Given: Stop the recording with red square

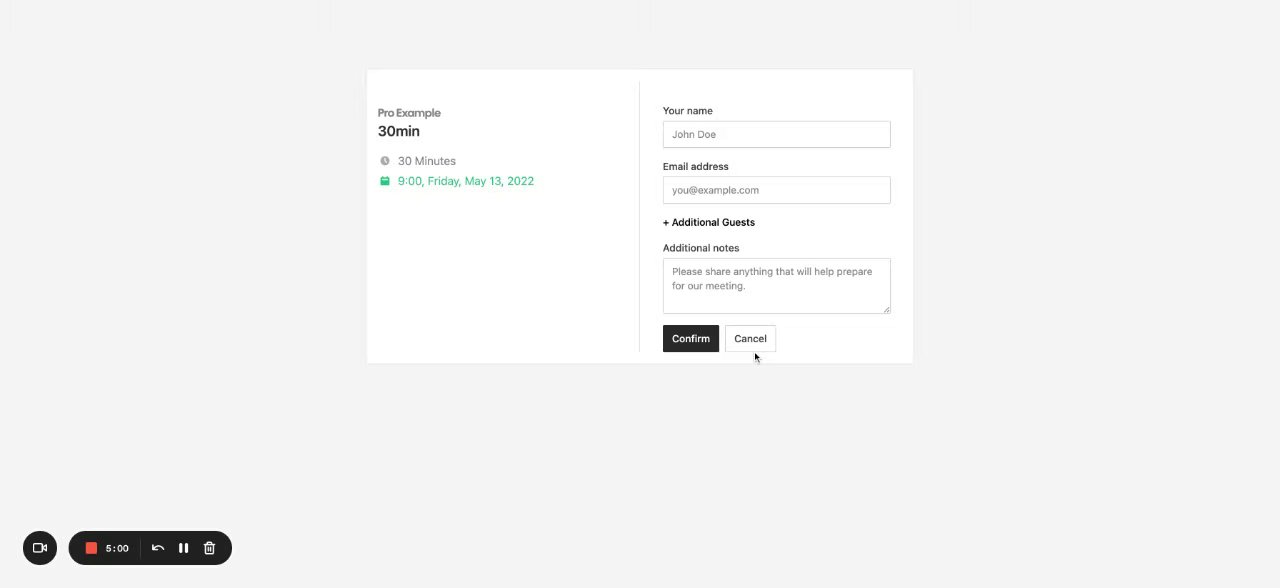Looking at the screenshot, I should click(91, 548).
